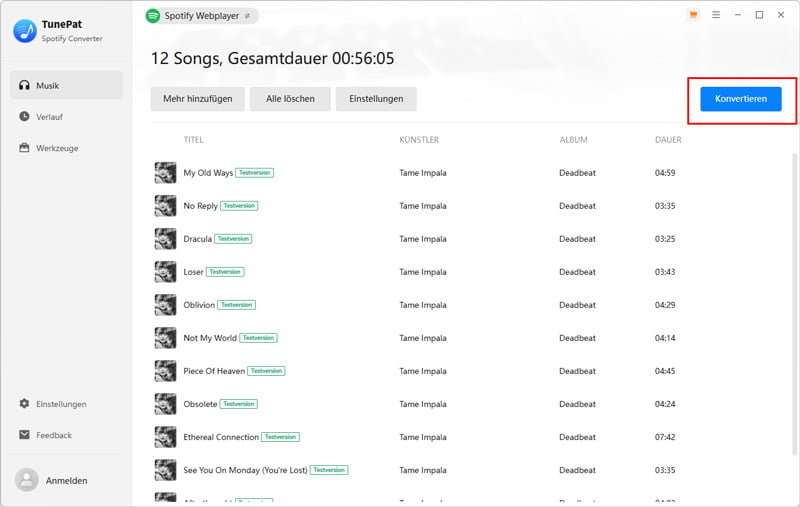Image resolution: width=800 pixels, height=507 pixels.
Task: Select the song title Piece Of Heaven
Action: 214,371
